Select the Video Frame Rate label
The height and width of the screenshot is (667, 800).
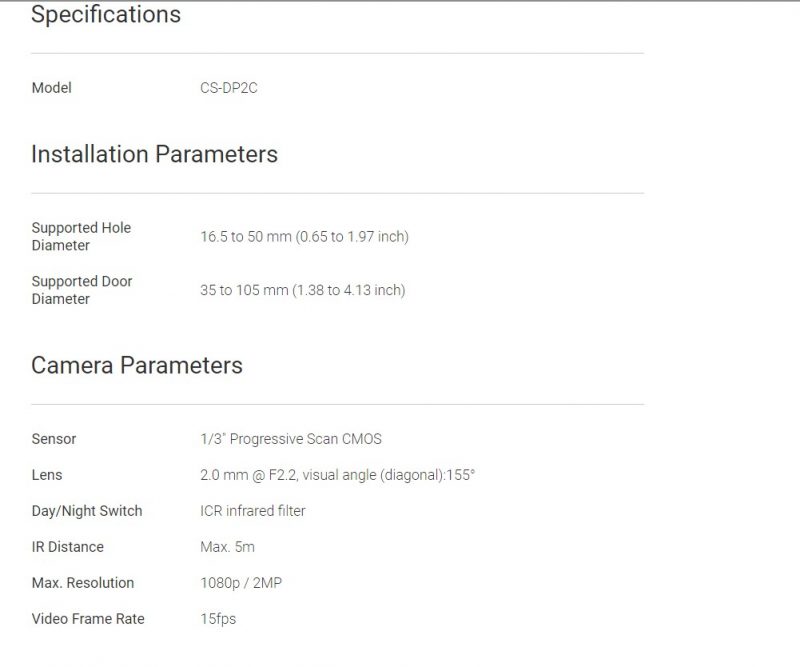coord(88,619)
